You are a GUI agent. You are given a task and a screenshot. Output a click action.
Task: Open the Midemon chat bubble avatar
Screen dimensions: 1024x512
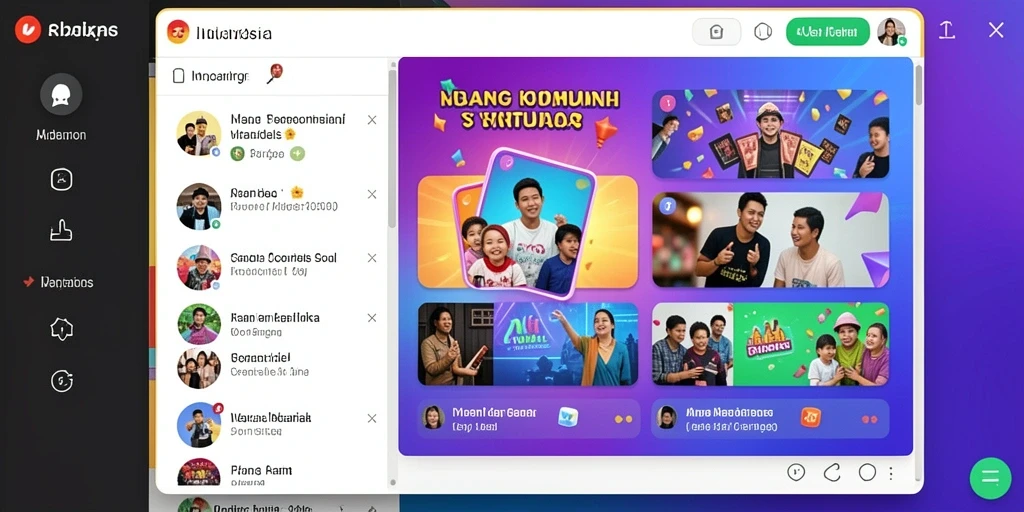pos(61,94)
